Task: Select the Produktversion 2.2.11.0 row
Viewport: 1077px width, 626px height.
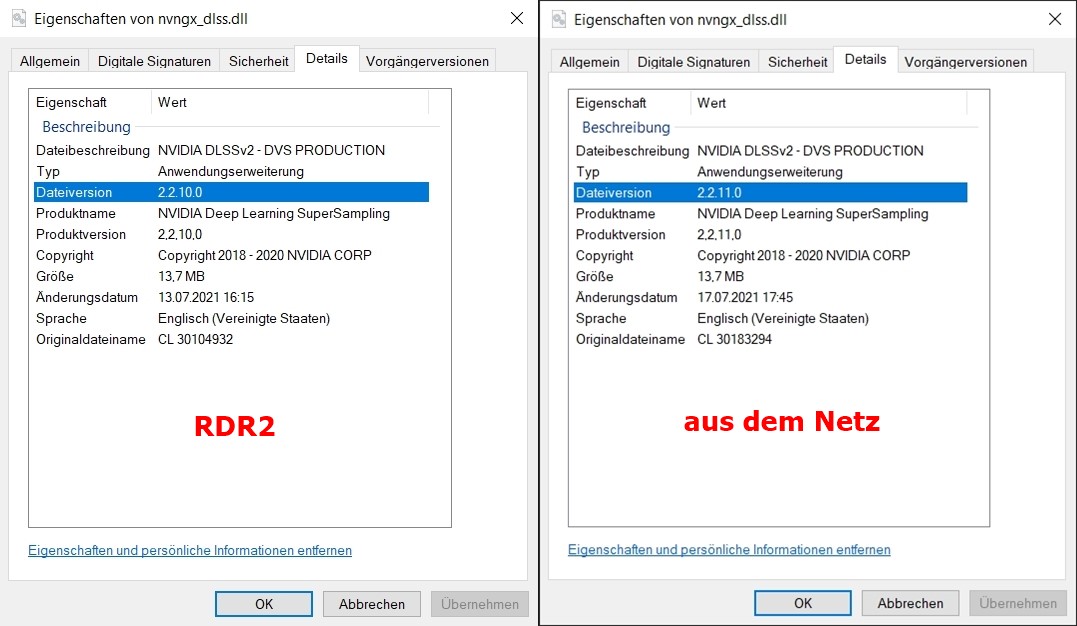Action: [770, 234]
